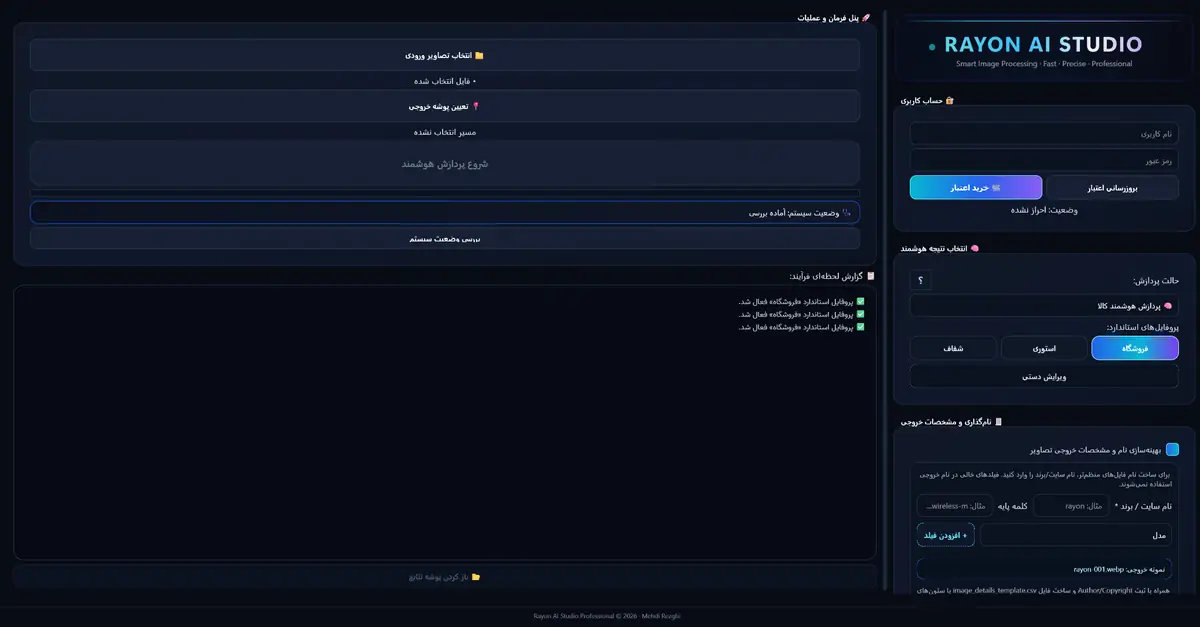The image size is (1200, 627).
Task: Open the '?' help button next to حالت پردازش
Action: 920,281
